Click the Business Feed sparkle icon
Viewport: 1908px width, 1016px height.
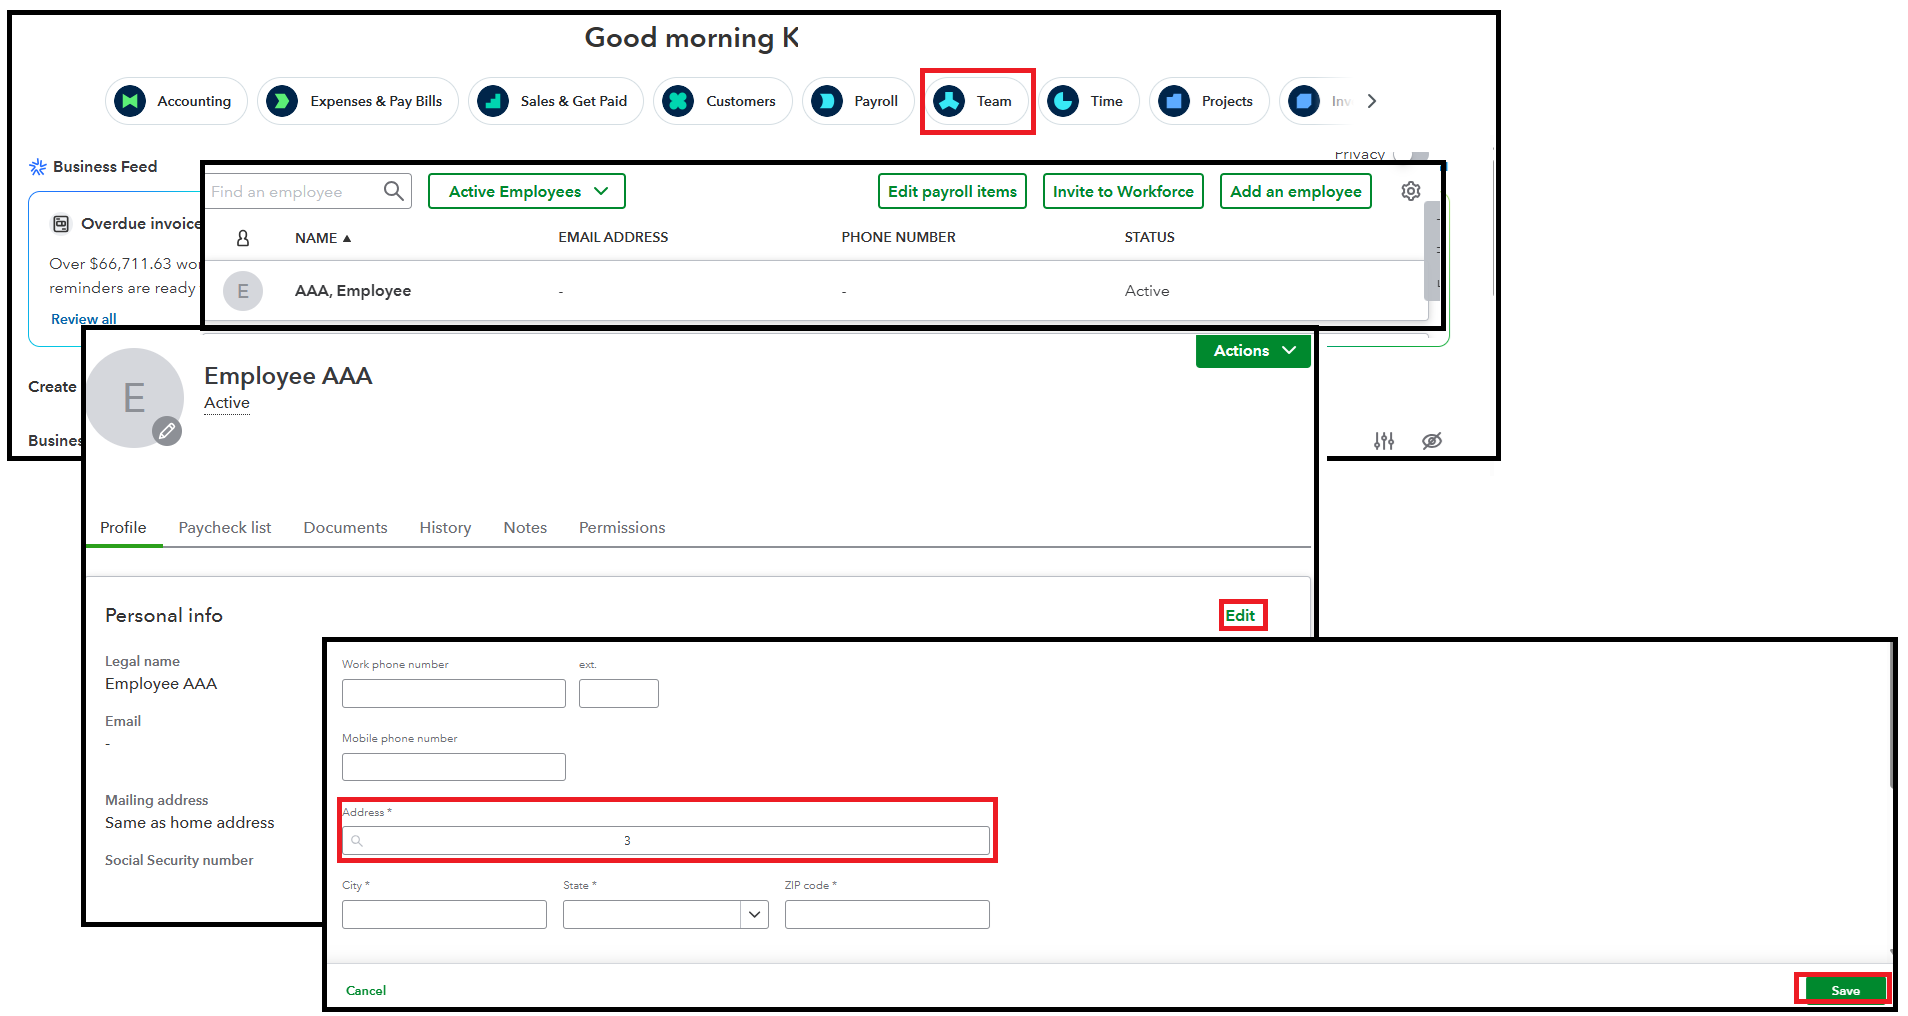click(x=38, y=167)
